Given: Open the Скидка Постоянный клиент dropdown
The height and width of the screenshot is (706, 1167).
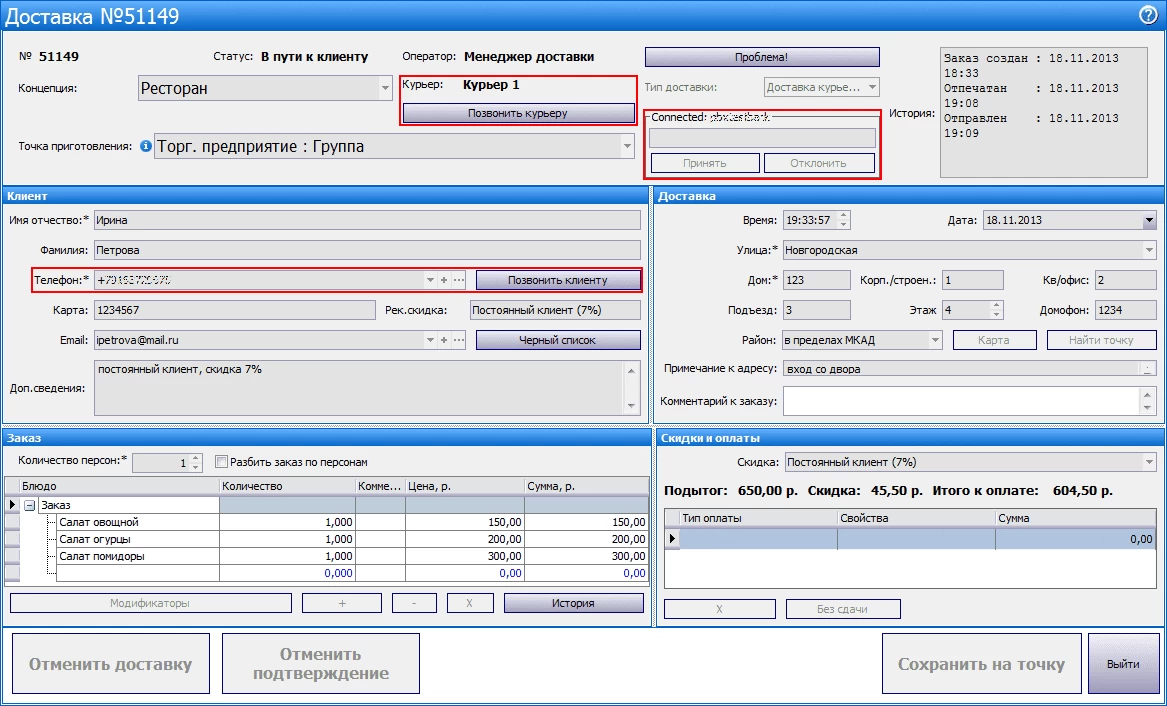Looking at the screenshot, I should pyautogui.click(x=1148, y=462).
